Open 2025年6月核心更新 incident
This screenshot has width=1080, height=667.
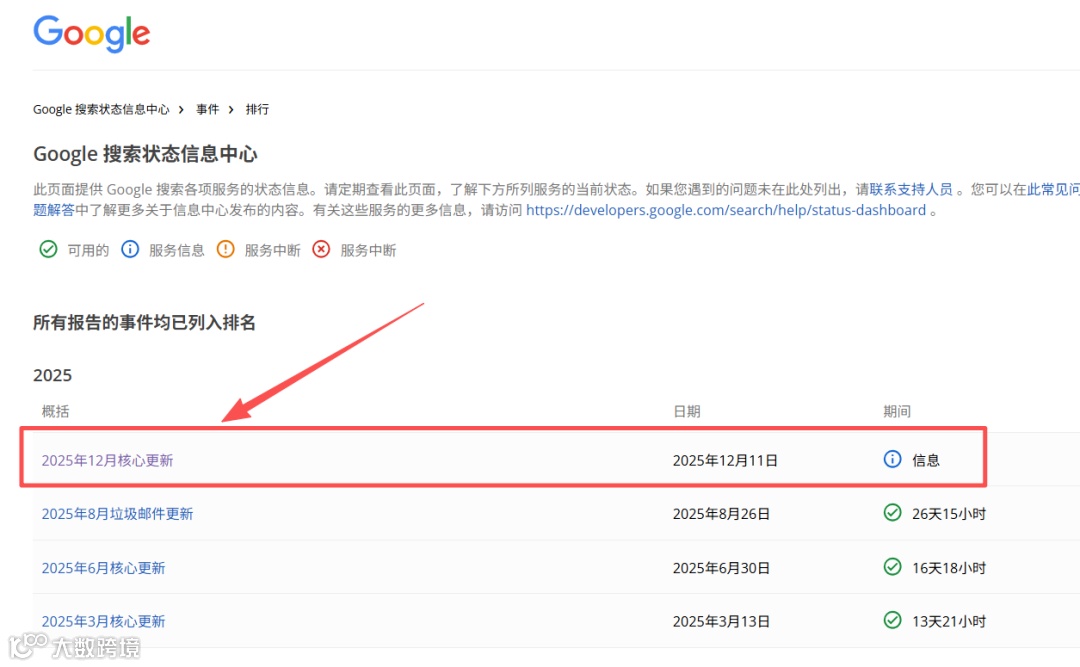[103, 568]
